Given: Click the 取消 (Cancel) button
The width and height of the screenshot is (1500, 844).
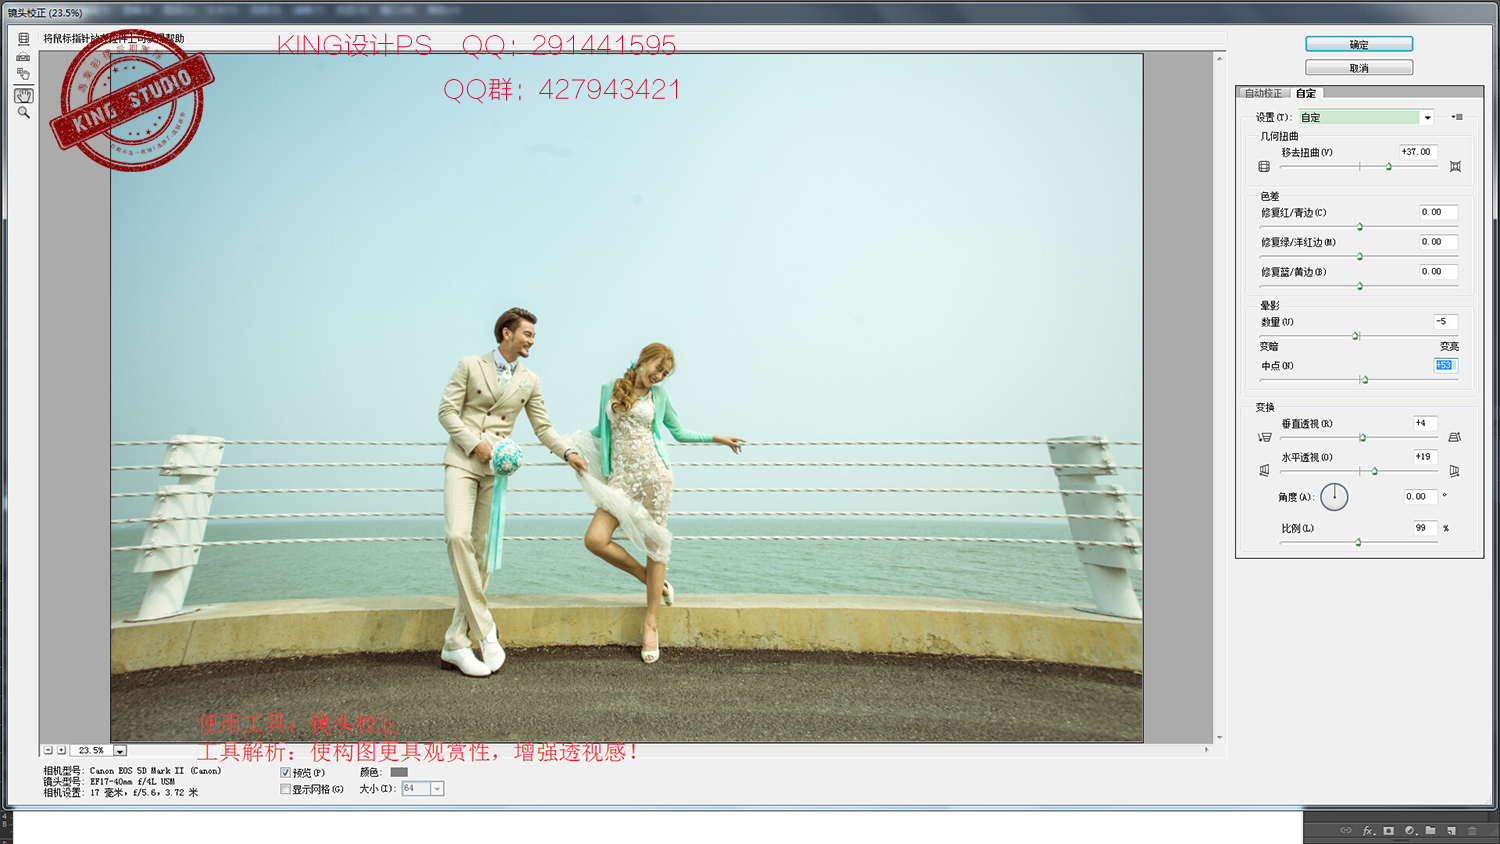Looking at the screenshot, I should click(1359, 68).
